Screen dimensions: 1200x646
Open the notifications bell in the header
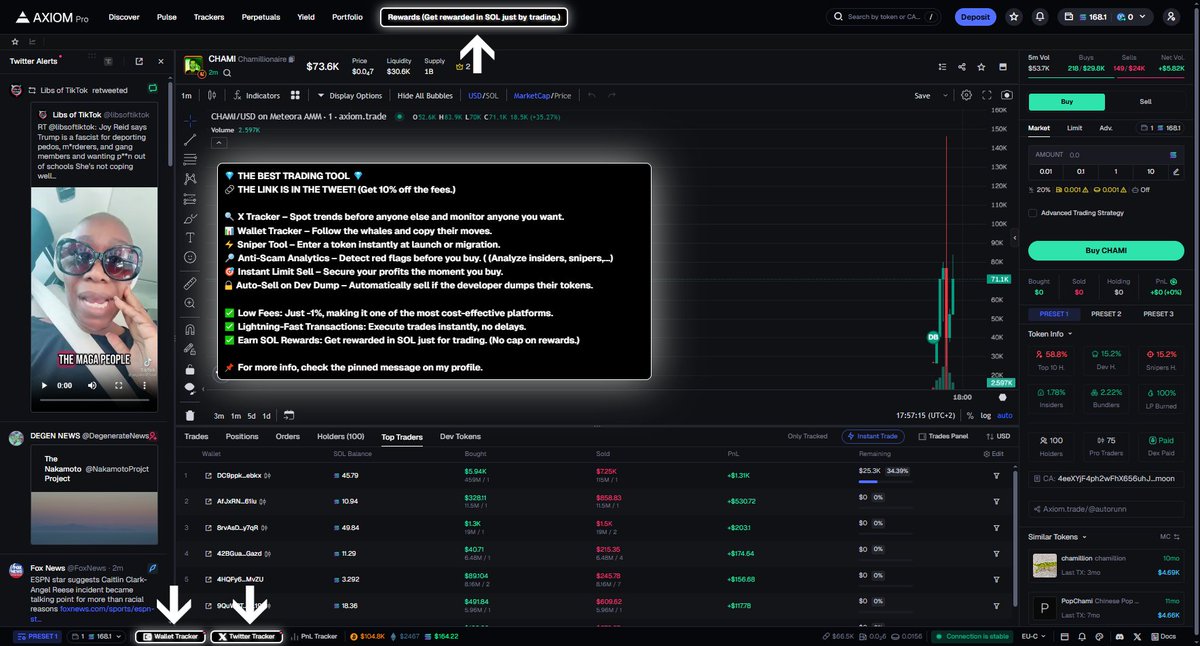tap(1040, 16)
